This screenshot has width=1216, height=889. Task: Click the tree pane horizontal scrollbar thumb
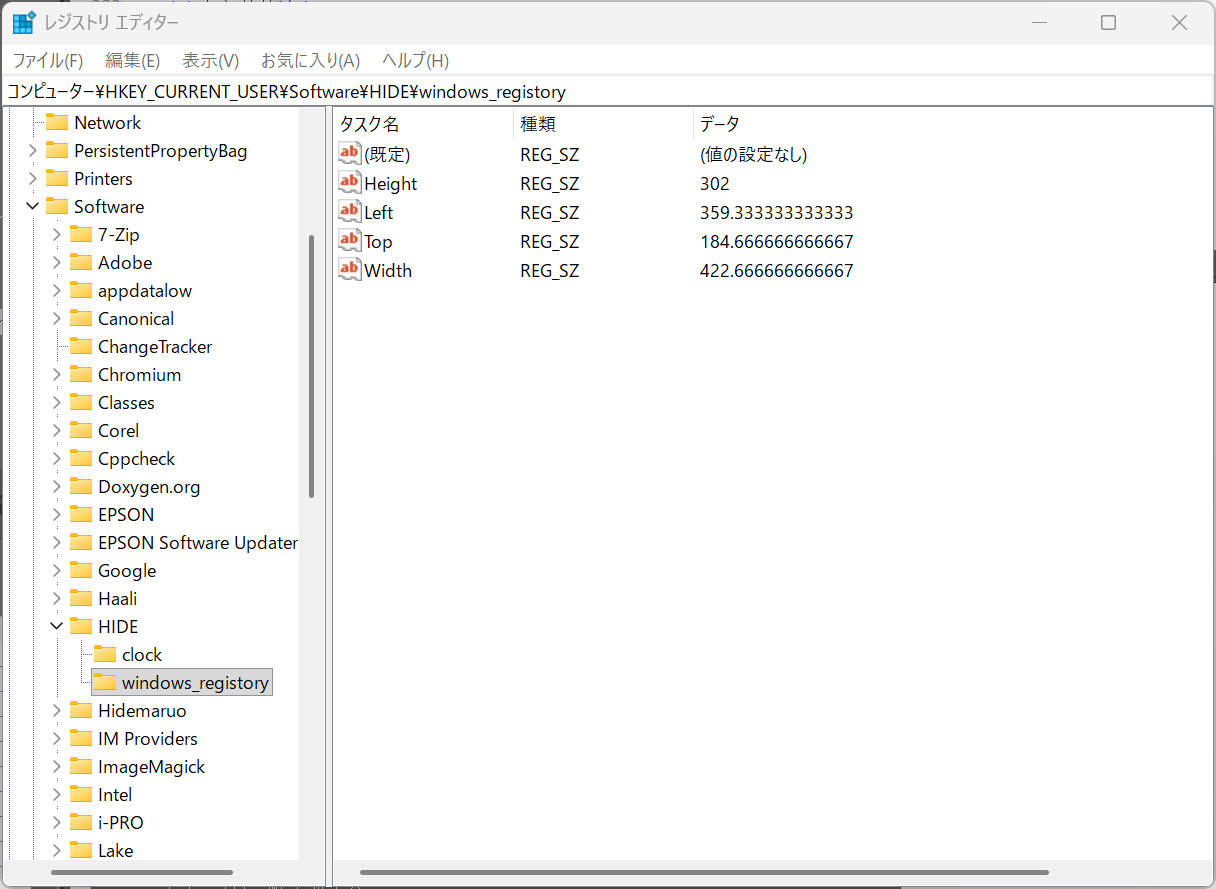click(143, 873)
